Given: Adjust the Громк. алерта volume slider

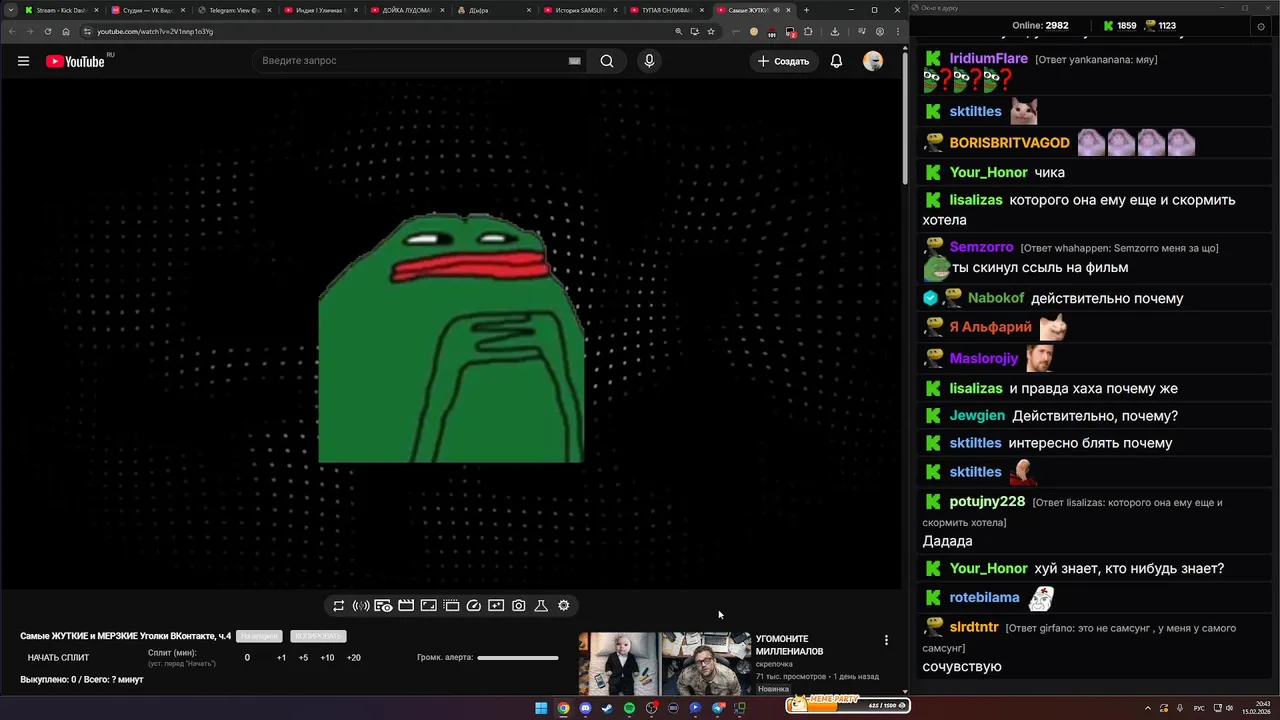Looking at the screenshot, I should point(518,658).
